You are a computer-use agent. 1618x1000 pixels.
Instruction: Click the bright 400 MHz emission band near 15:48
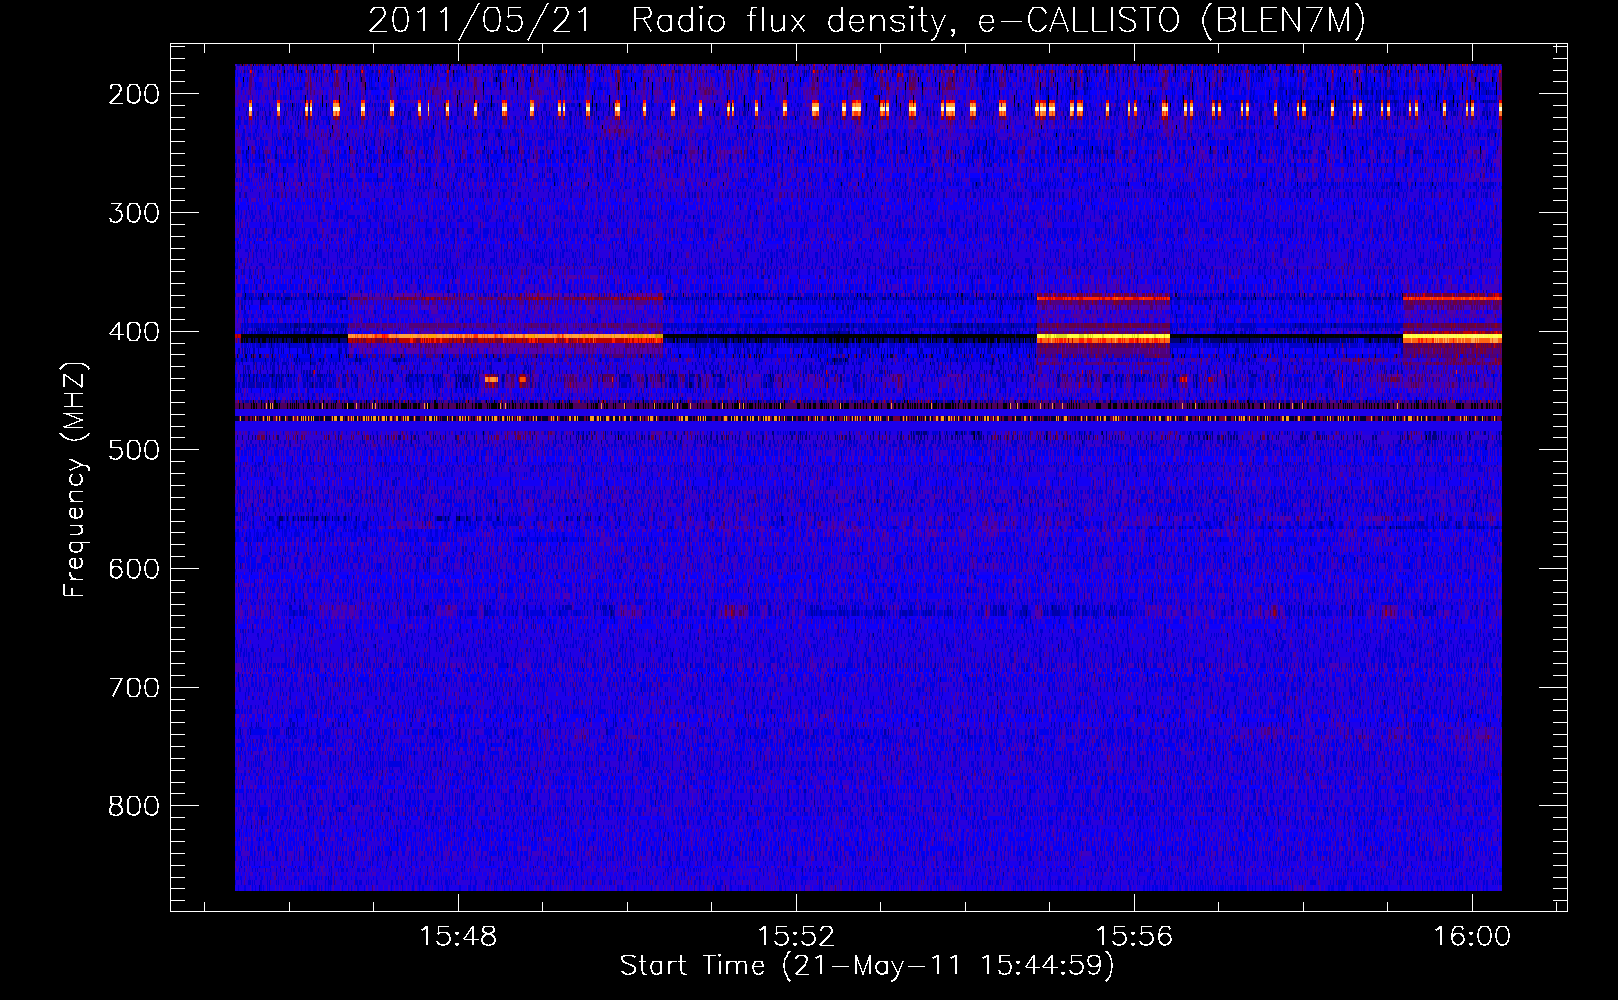click(505, 338)
